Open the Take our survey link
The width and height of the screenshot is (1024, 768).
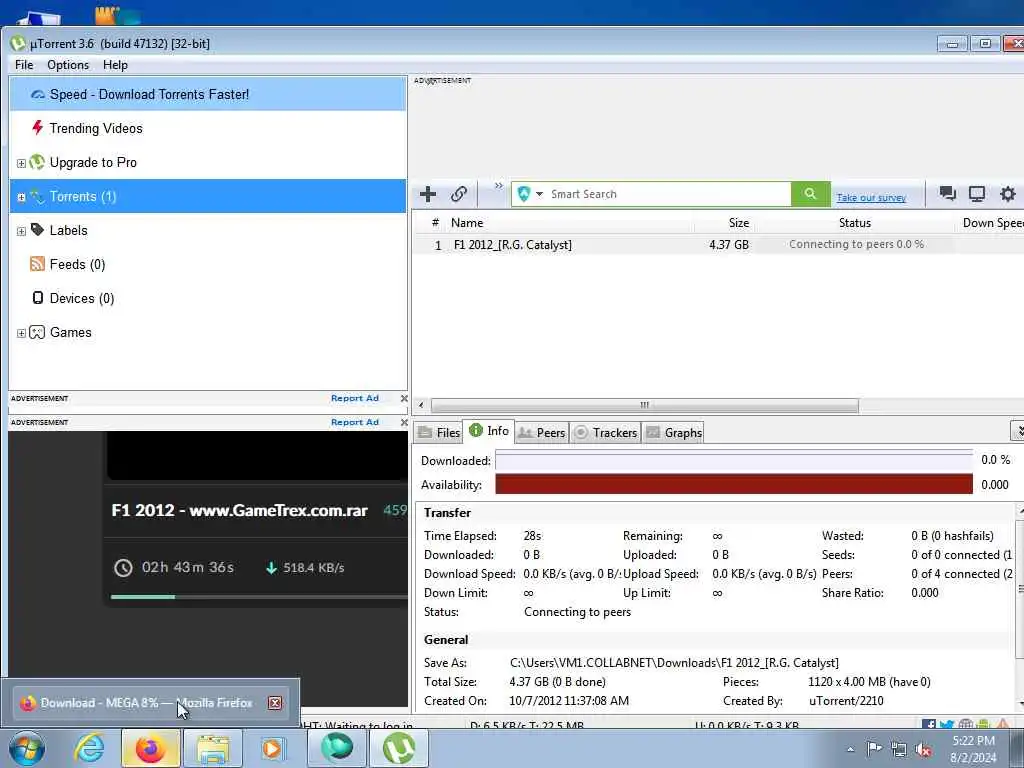(871, 198)
